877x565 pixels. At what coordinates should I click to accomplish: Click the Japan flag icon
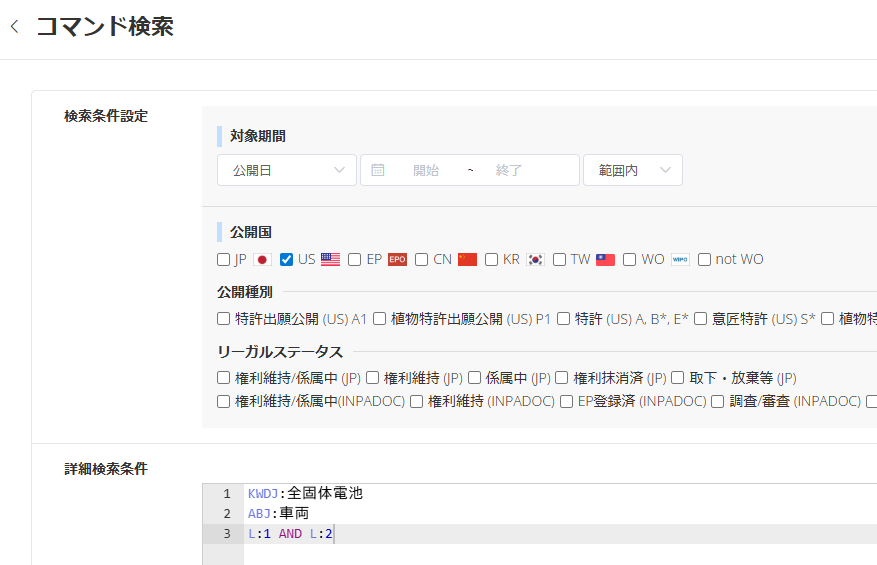point(262,260)
